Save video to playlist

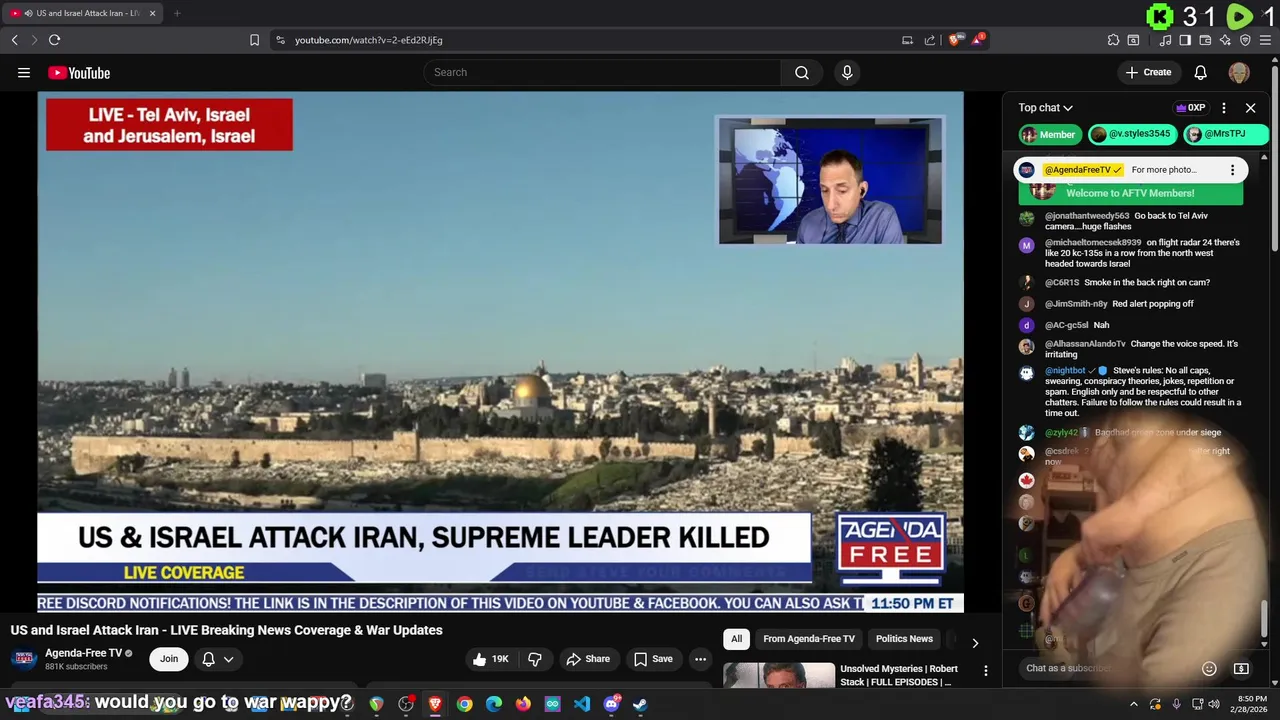click(653, 659)
